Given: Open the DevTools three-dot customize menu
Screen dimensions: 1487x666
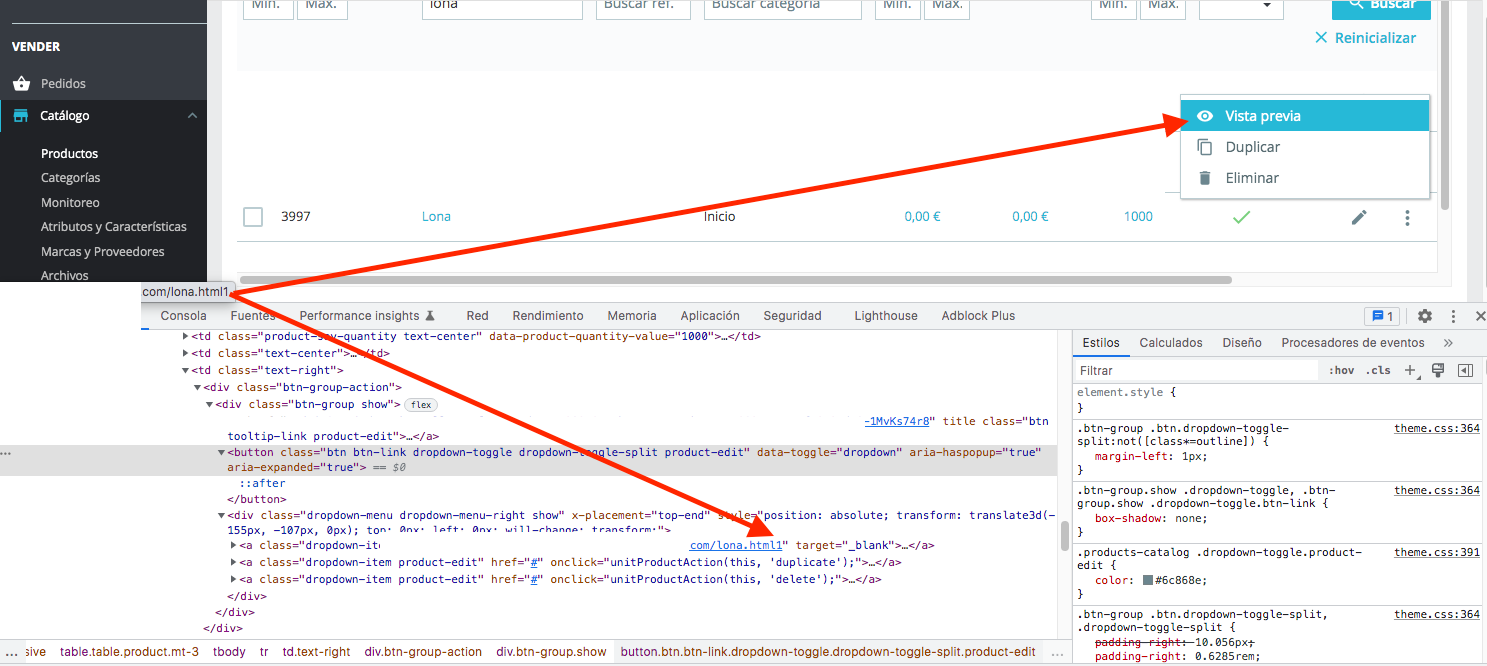Looking at the screenshot, I should (x=1453, y=316).
